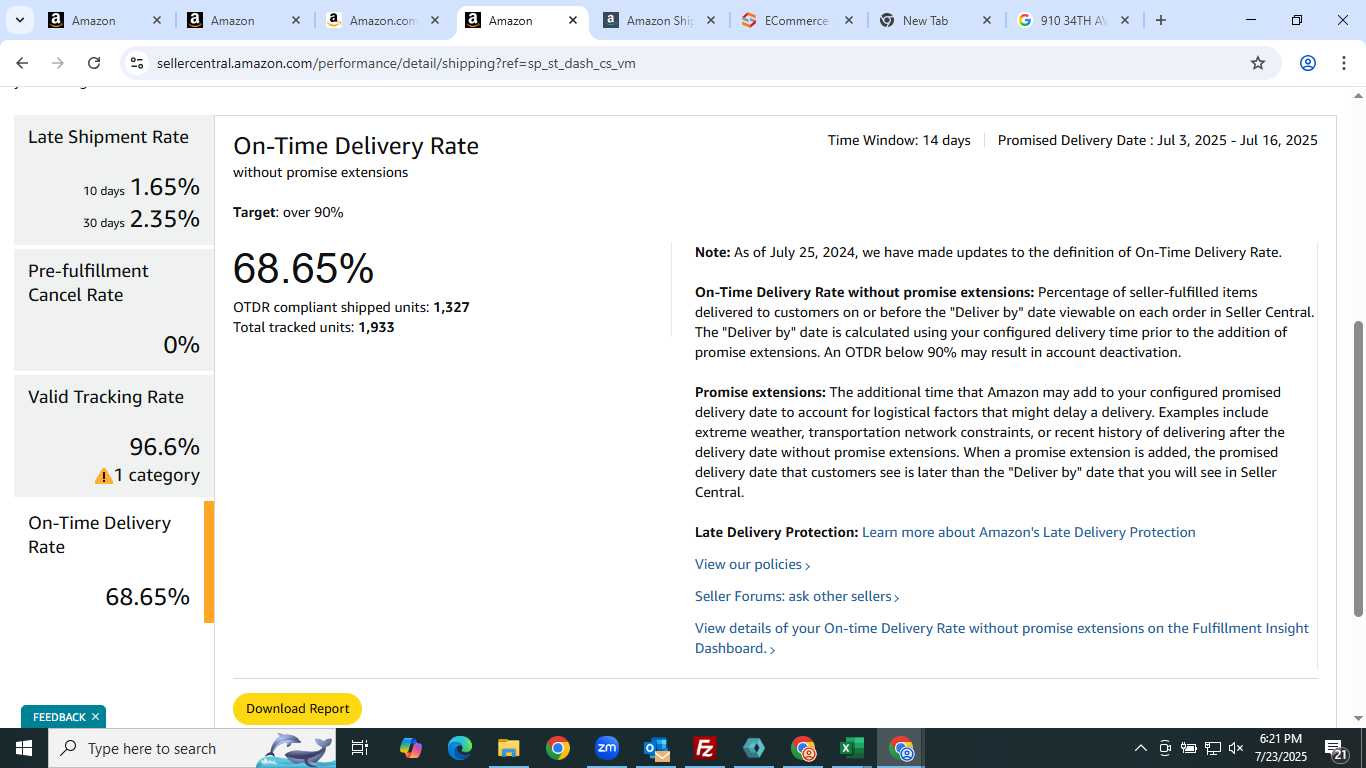1366x768 pixels.
Task: Bookmark this page with the star icon
Action: click(1258, 63)
